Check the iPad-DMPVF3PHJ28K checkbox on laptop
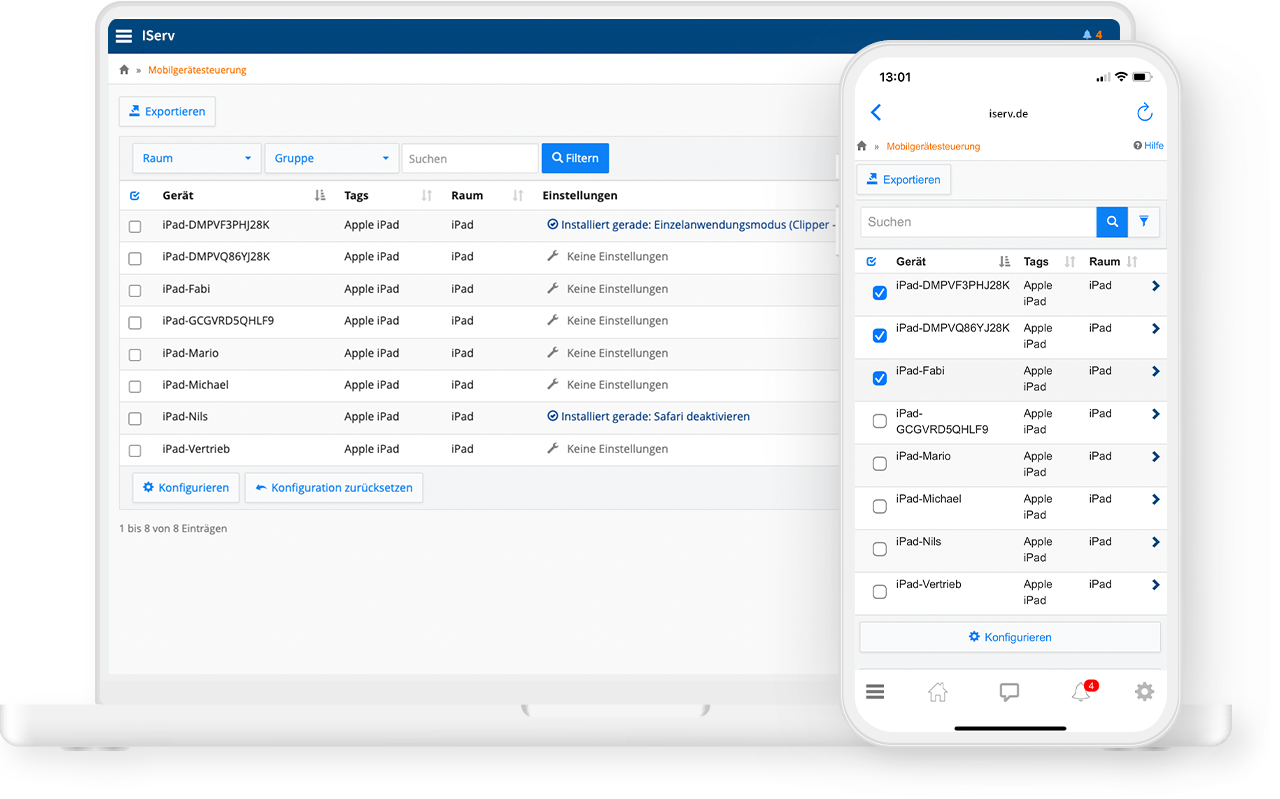The height and width of the screenshot is (799, 1280). 135,227
